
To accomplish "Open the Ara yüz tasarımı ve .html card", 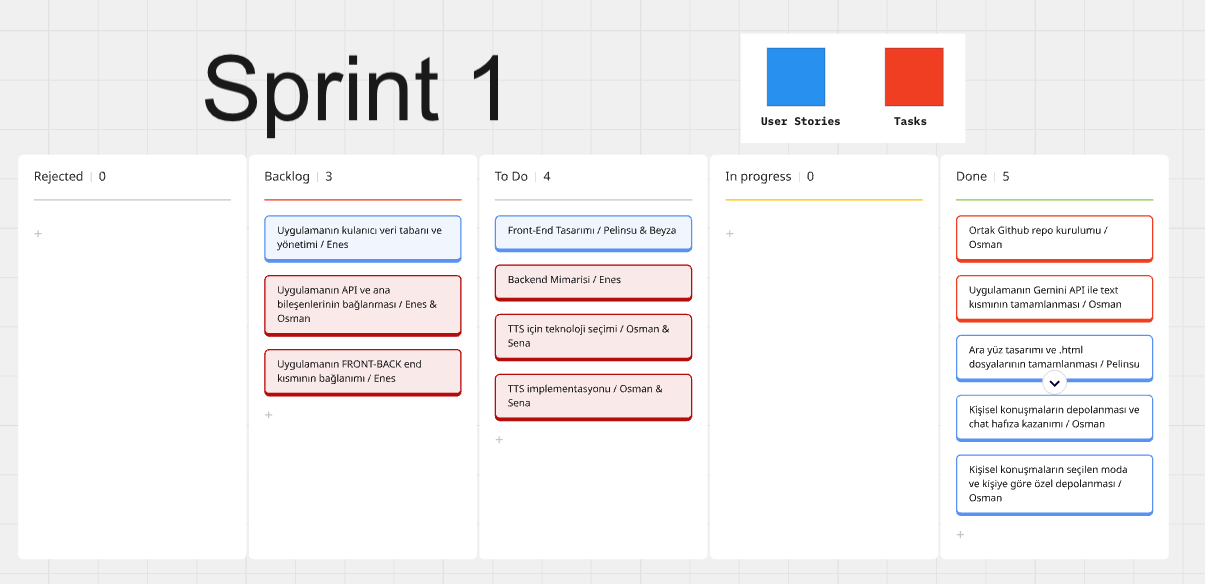I will click(x=1055, y=358).
